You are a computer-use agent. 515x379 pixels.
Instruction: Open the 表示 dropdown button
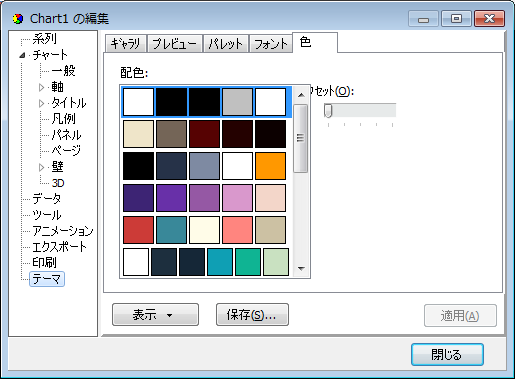[155, 315]
